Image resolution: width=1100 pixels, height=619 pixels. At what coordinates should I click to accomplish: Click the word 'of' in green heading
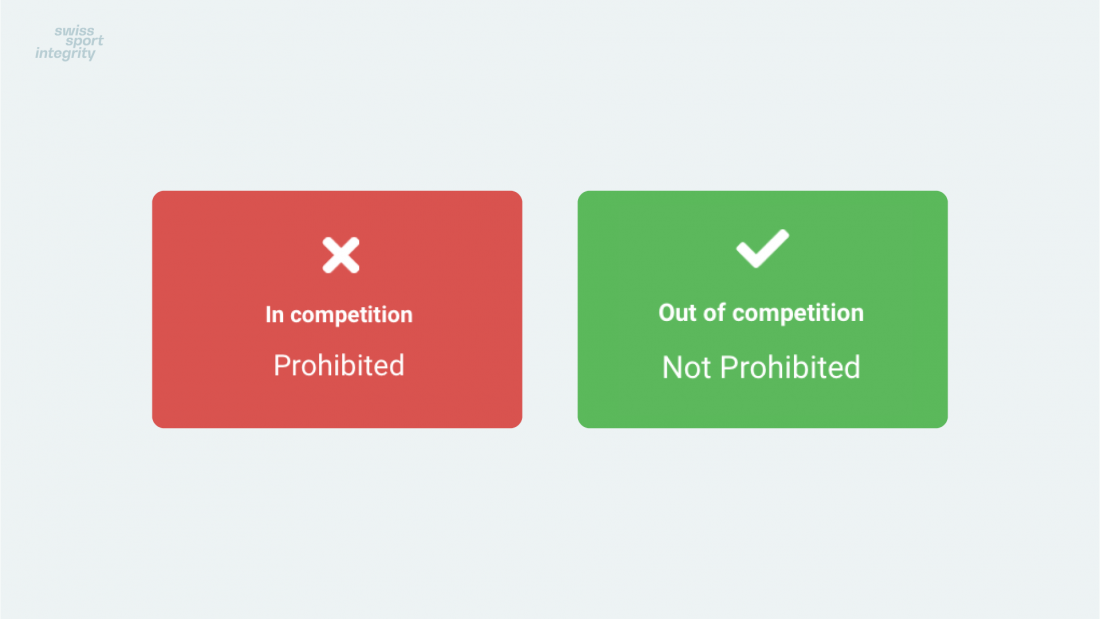point(714,313)
